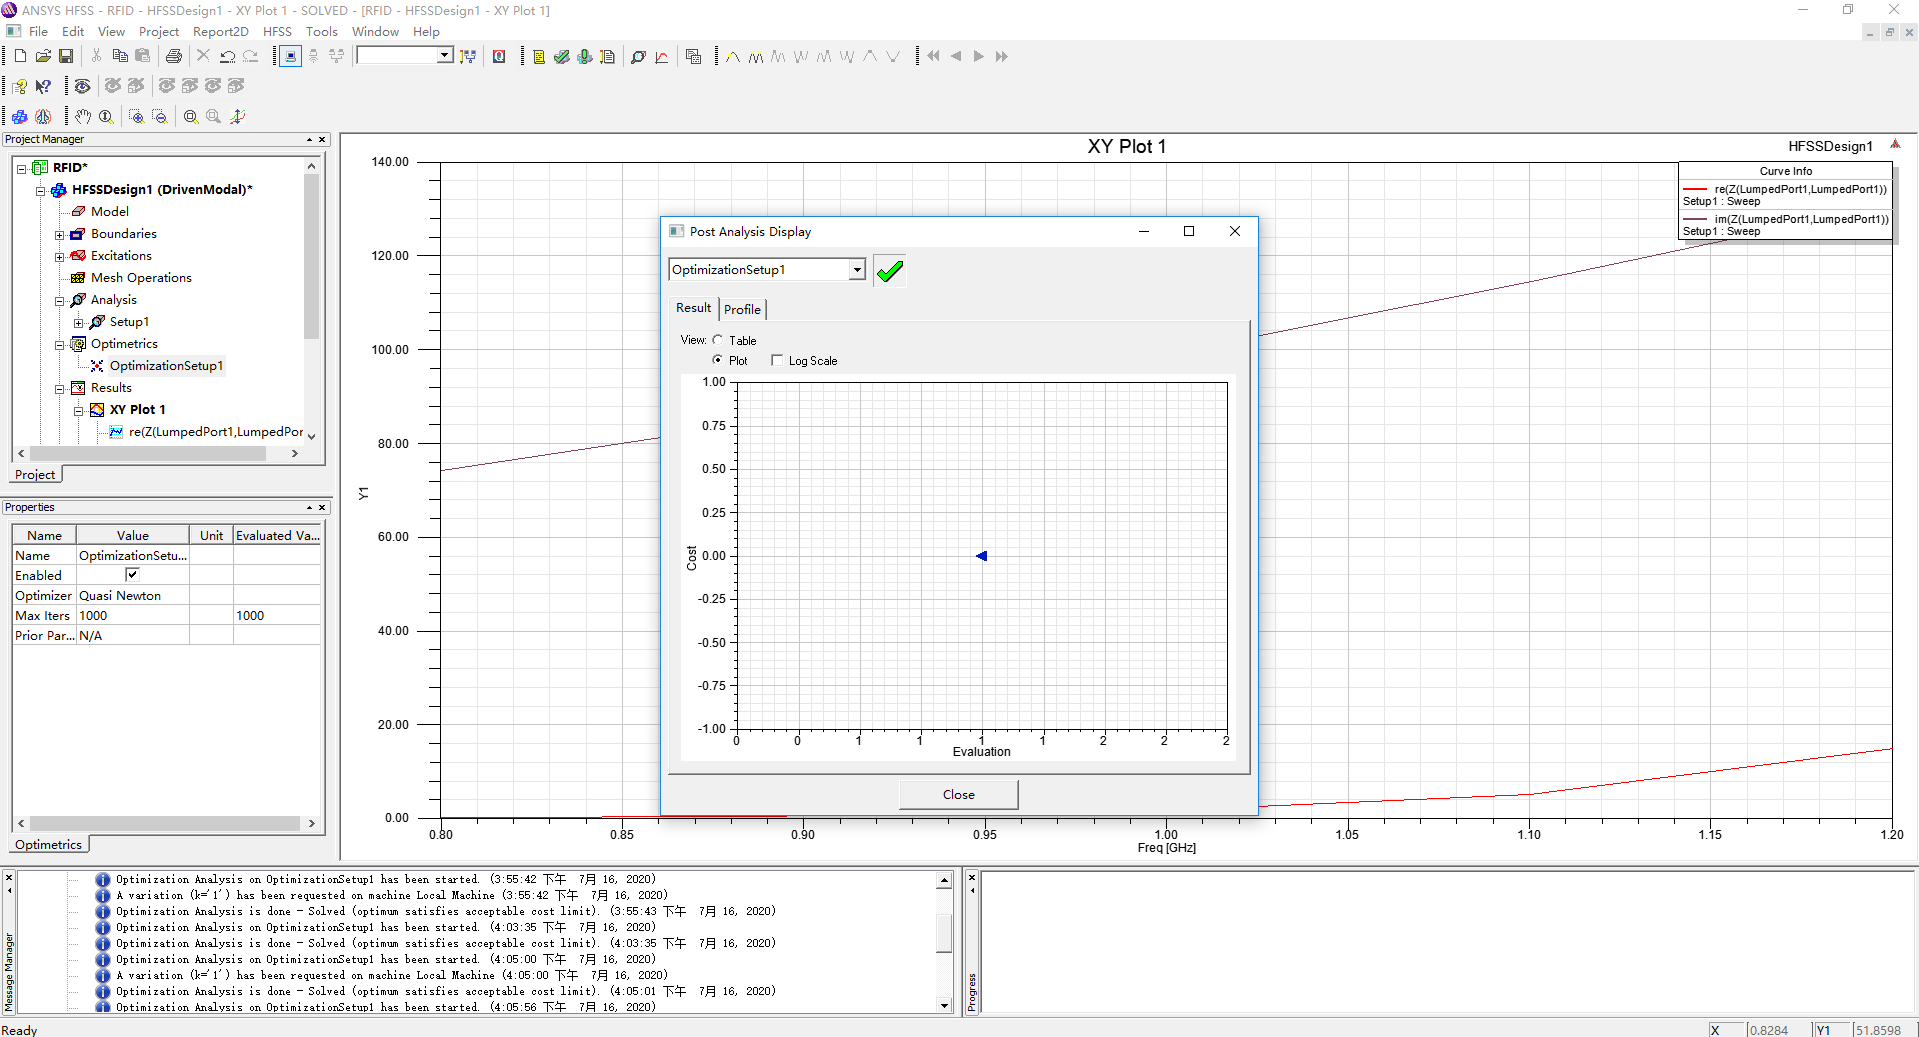Click the Undo arrow icon

pyautogui.click(x=228, y=56)
